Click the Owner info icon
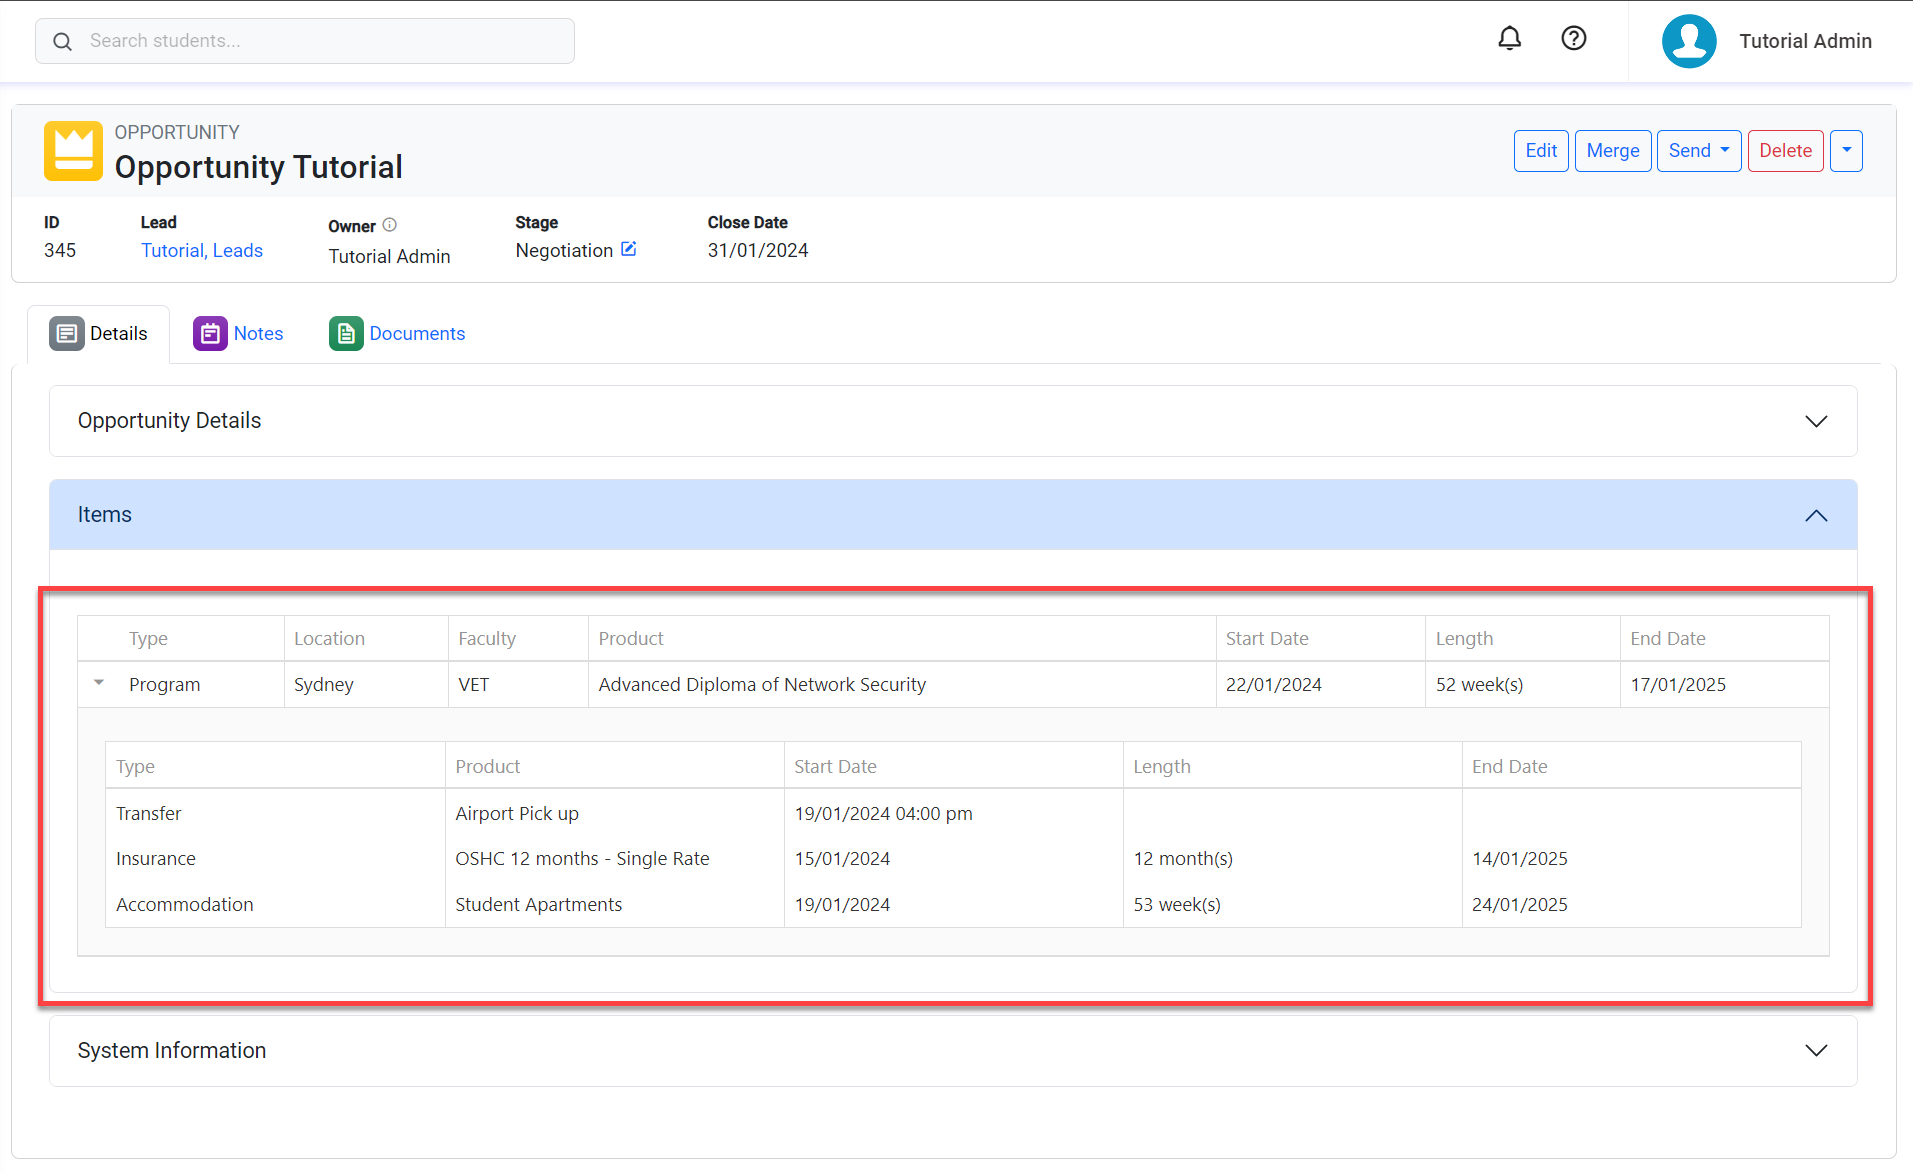 [390, 225]
